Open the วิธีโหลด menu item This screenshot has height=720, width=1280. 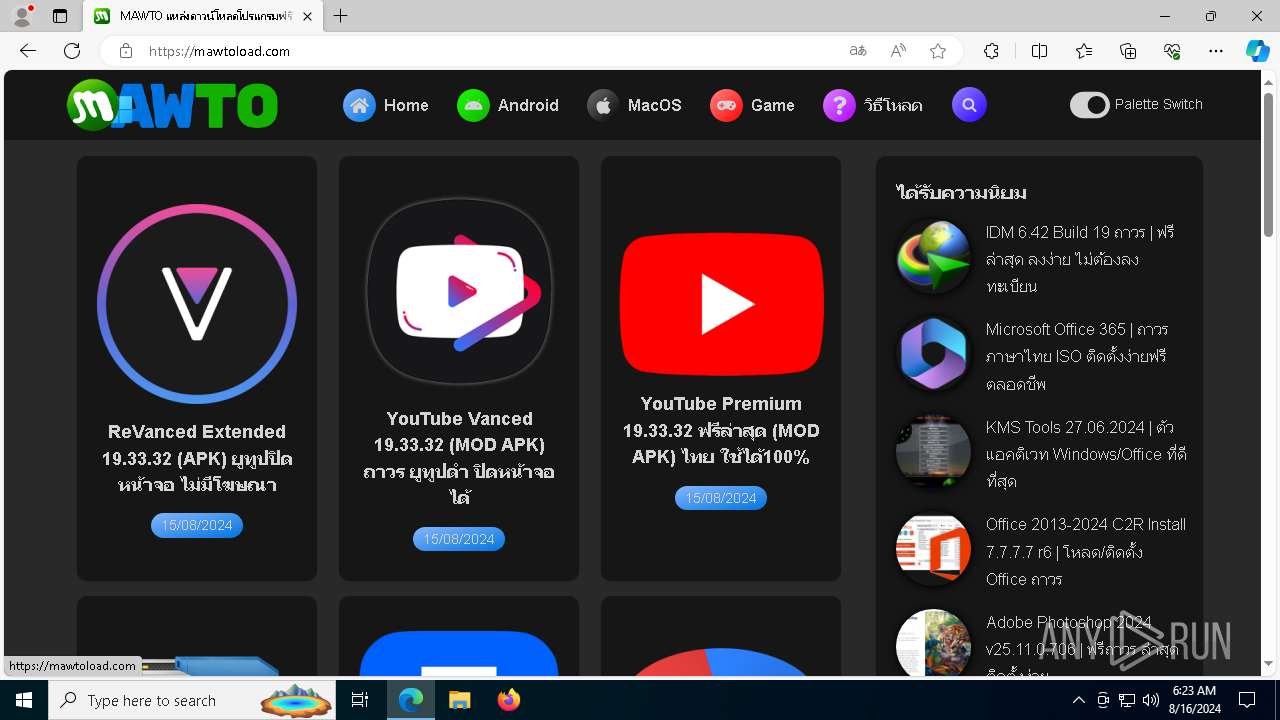click(x=893, y=105)
